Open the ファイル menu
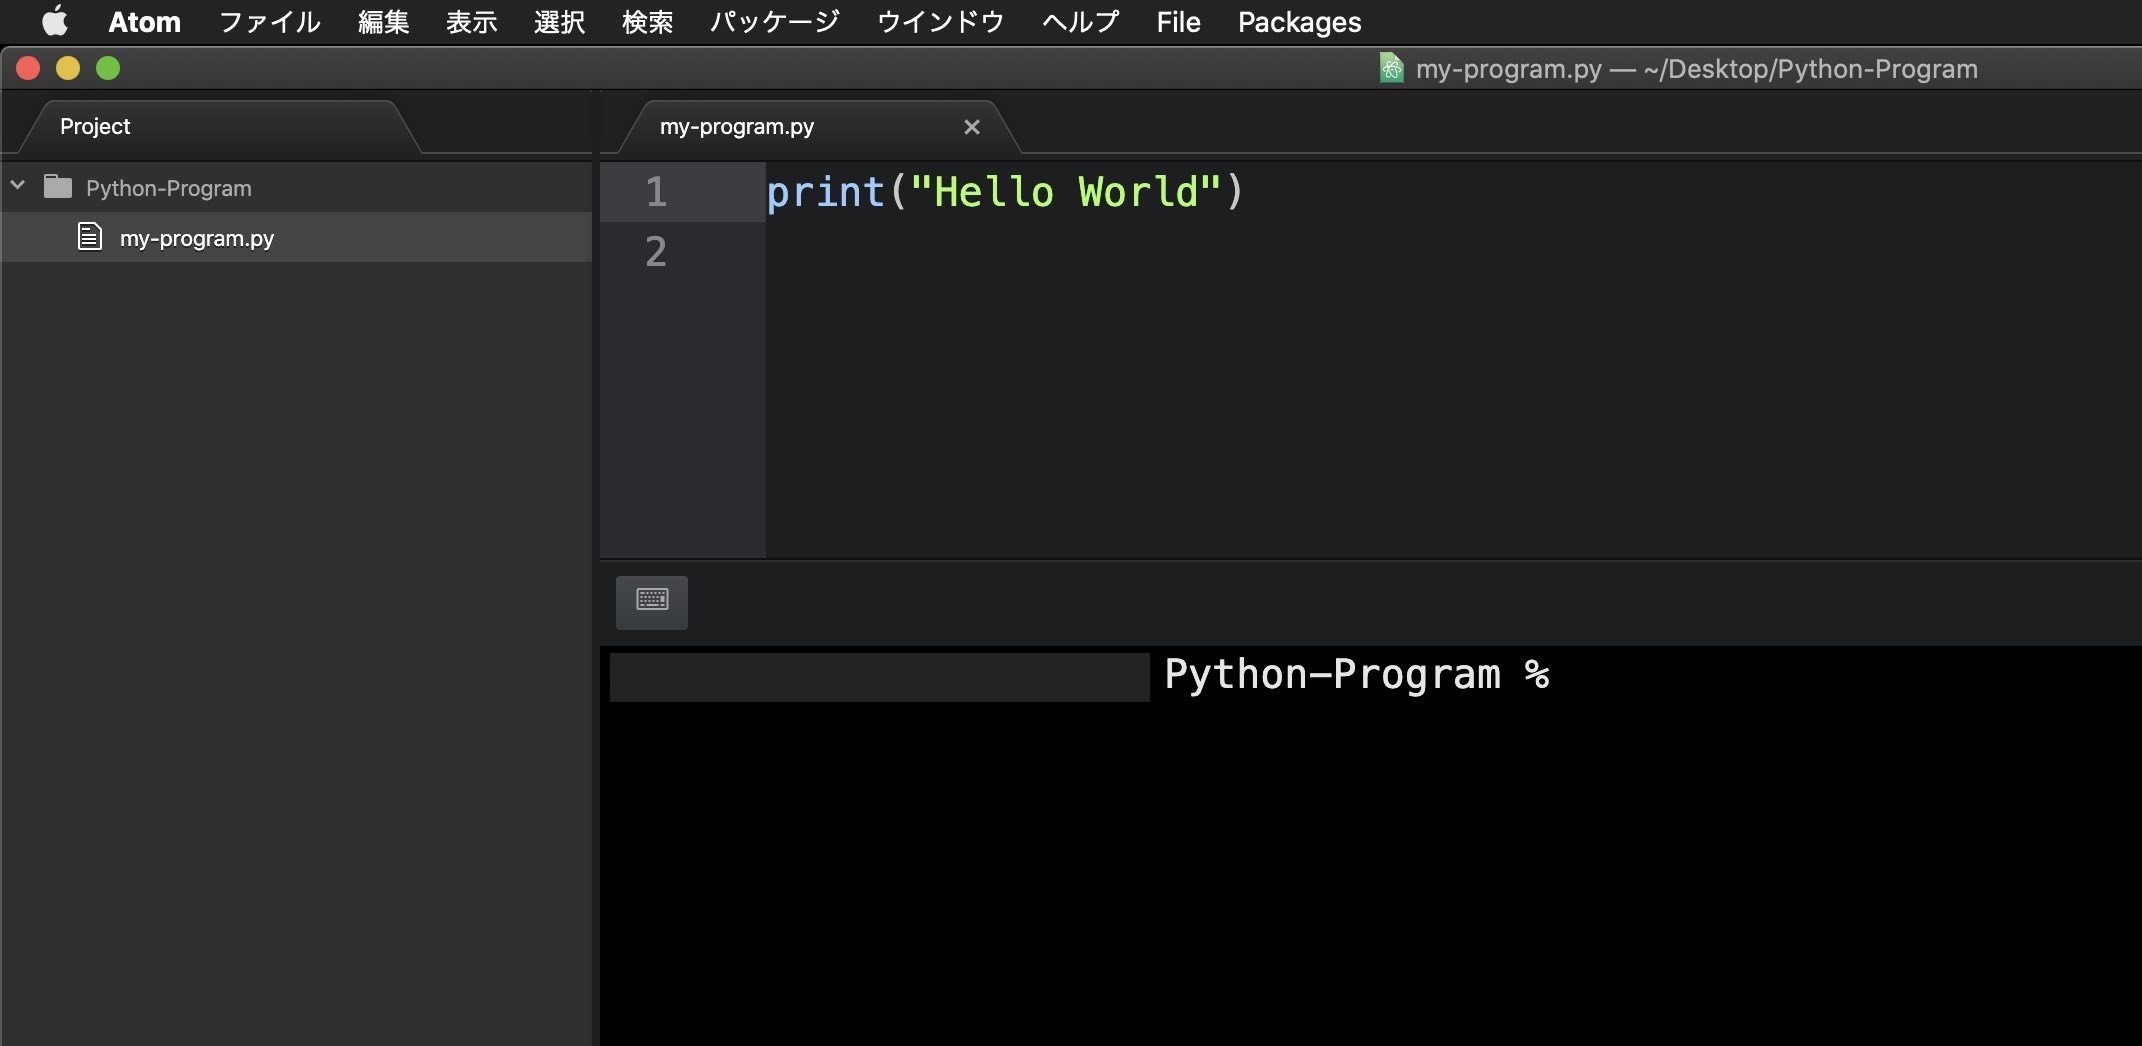 click(x=269, y=22)
